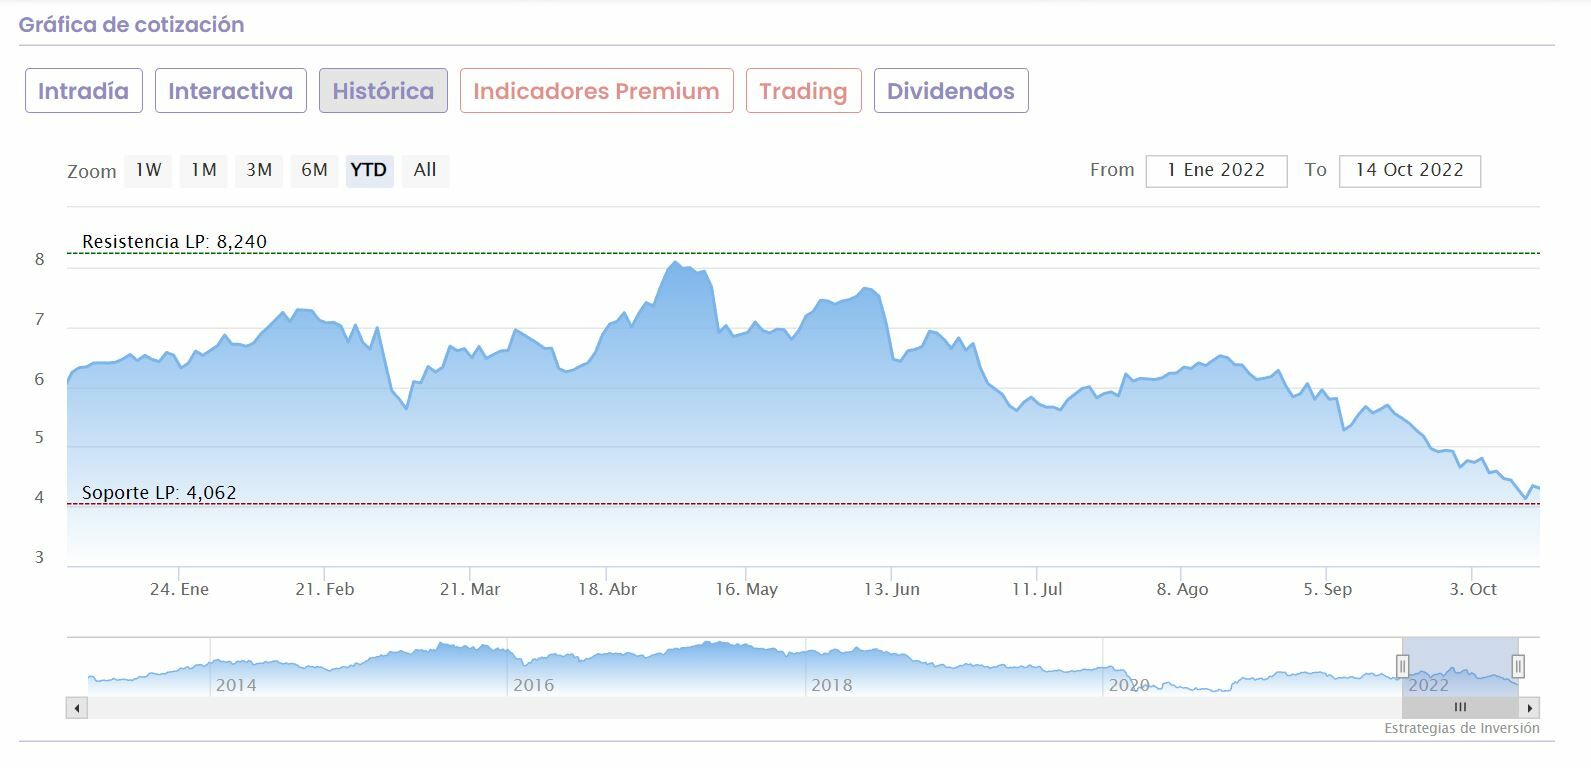Set chart zoom to 1M

point(204,170)
